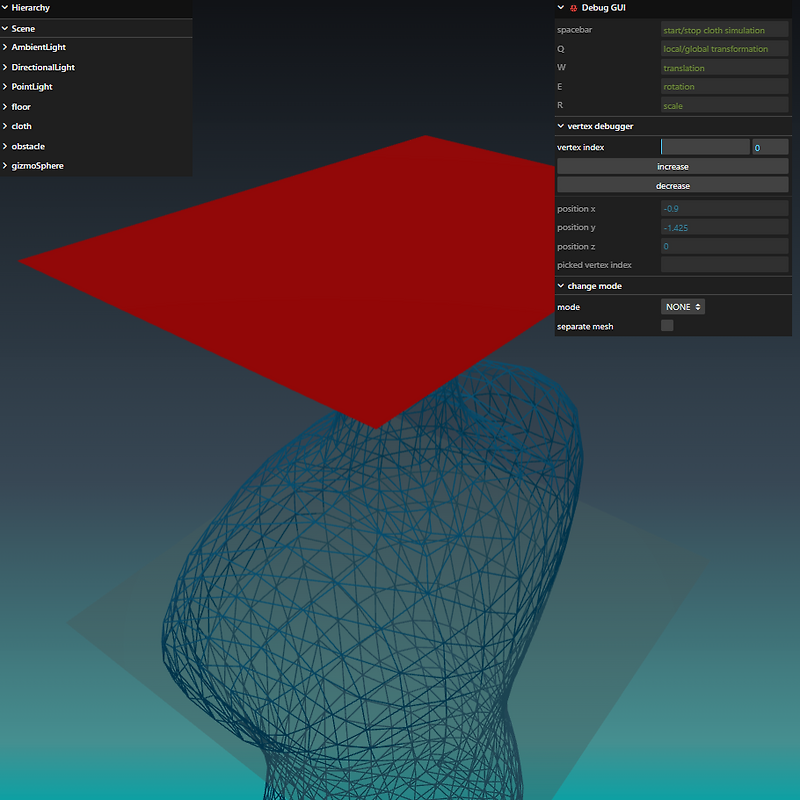This screenshot has height=800, width=800.
Task: Click the vertex index input field
Action: (705, 146)
